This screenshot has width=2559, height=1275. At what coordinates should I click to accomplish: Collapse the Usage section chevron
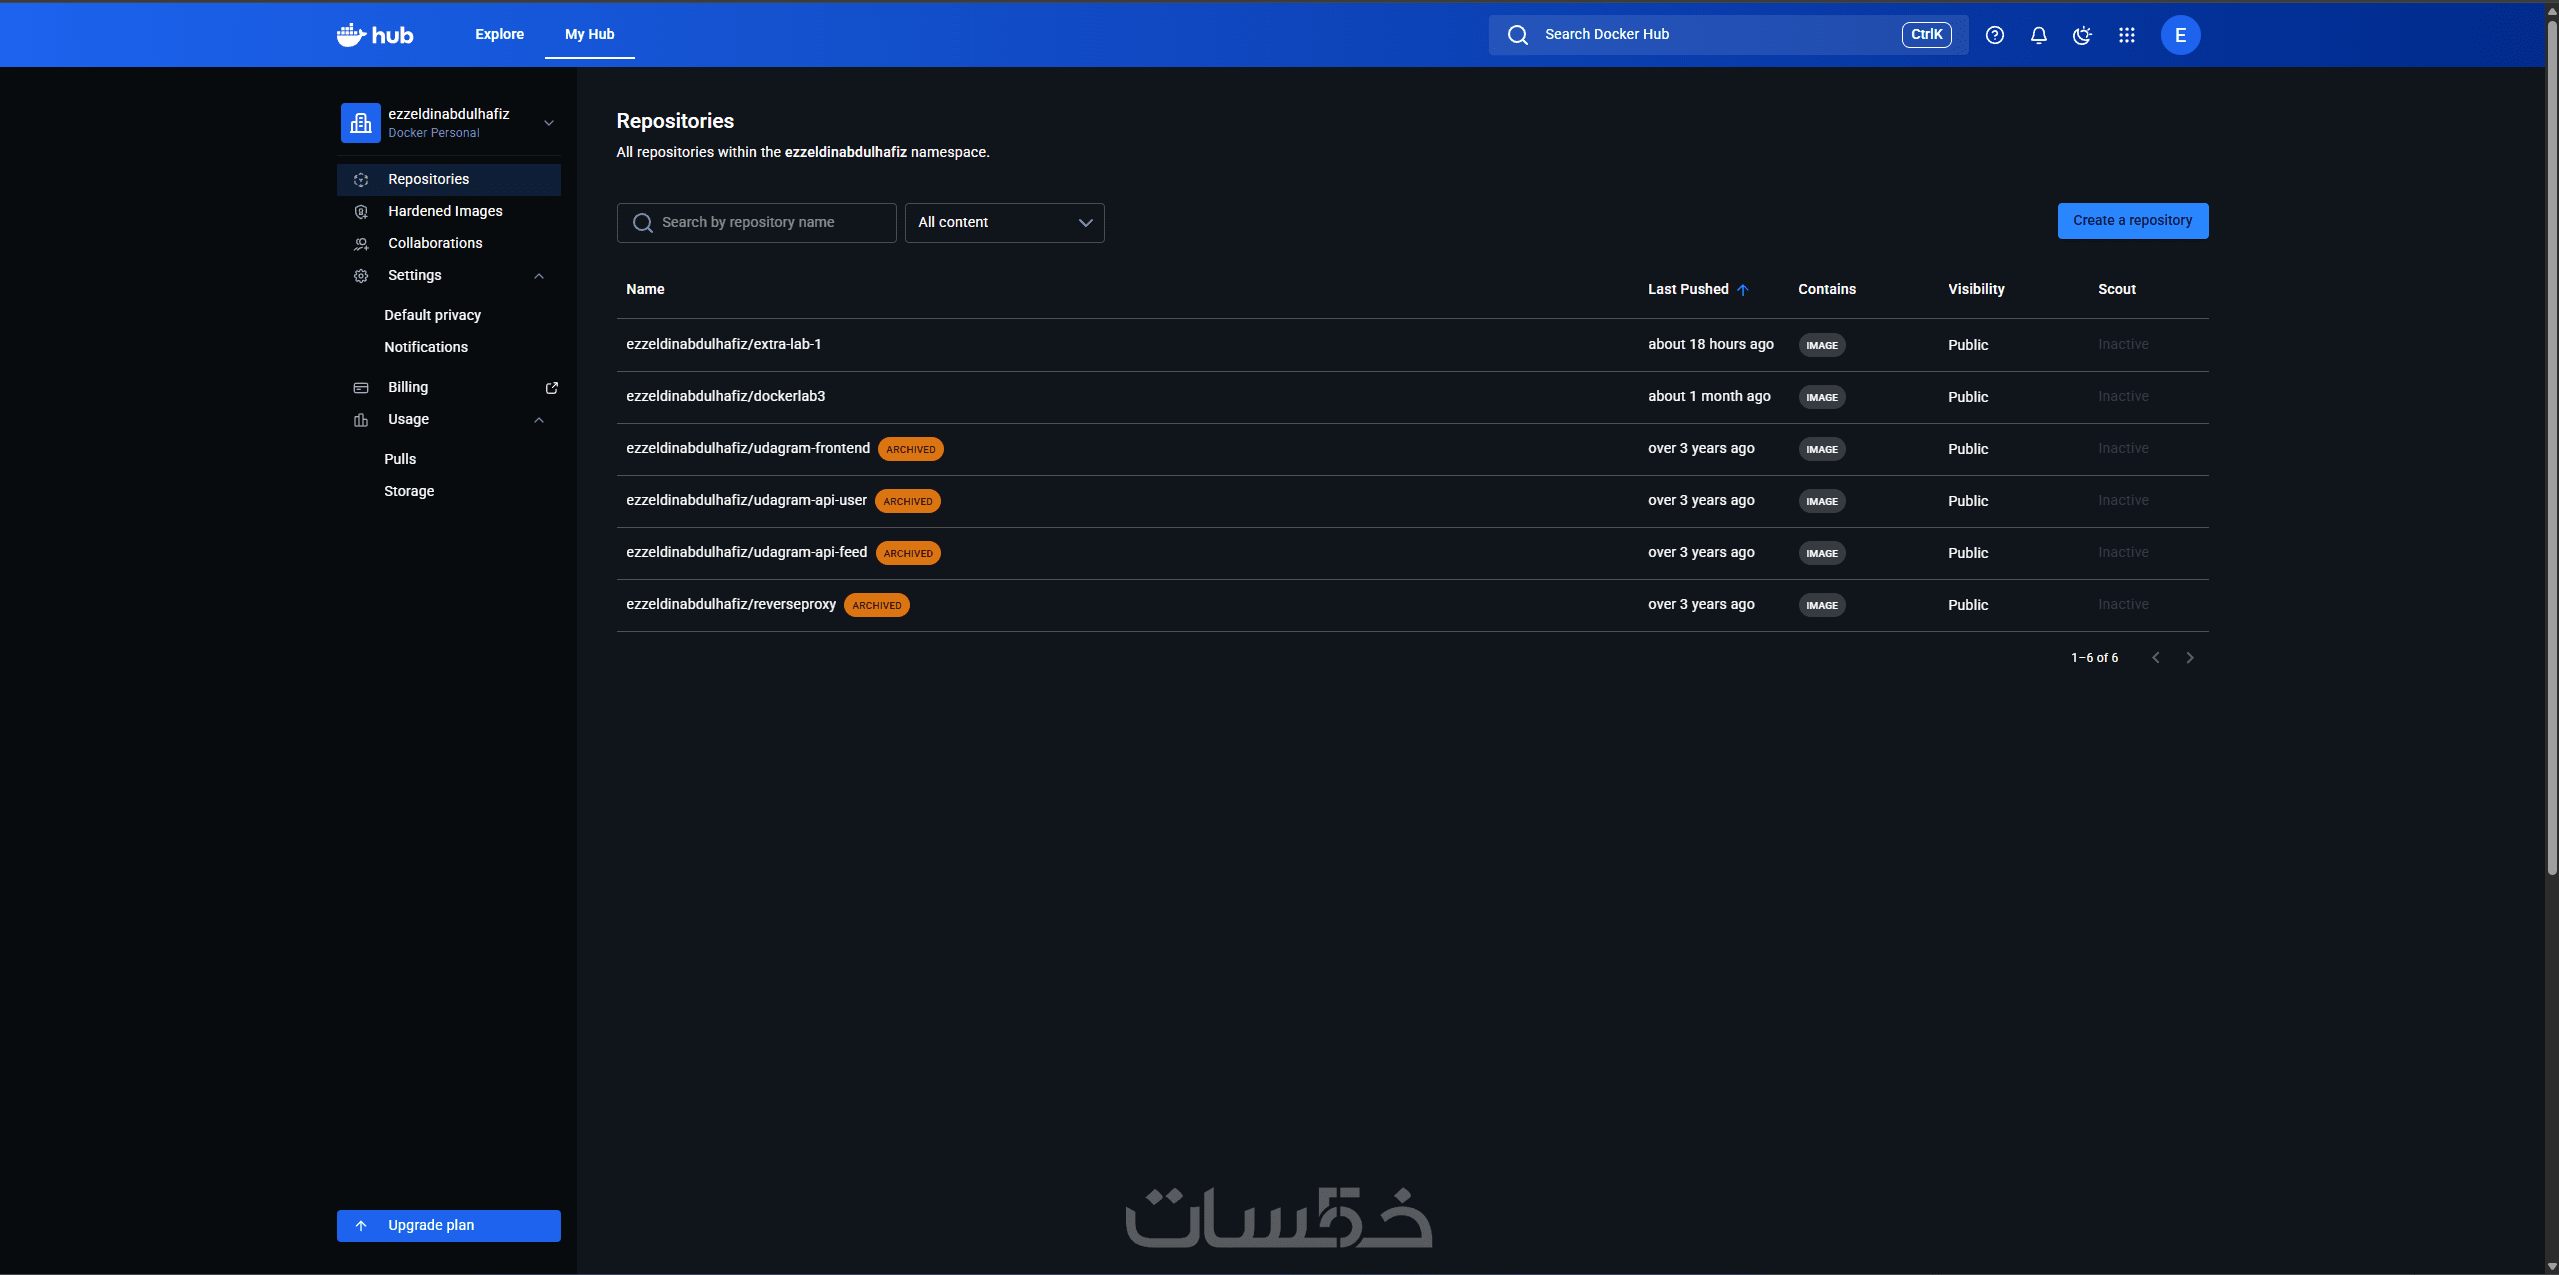tap(539, 420)
